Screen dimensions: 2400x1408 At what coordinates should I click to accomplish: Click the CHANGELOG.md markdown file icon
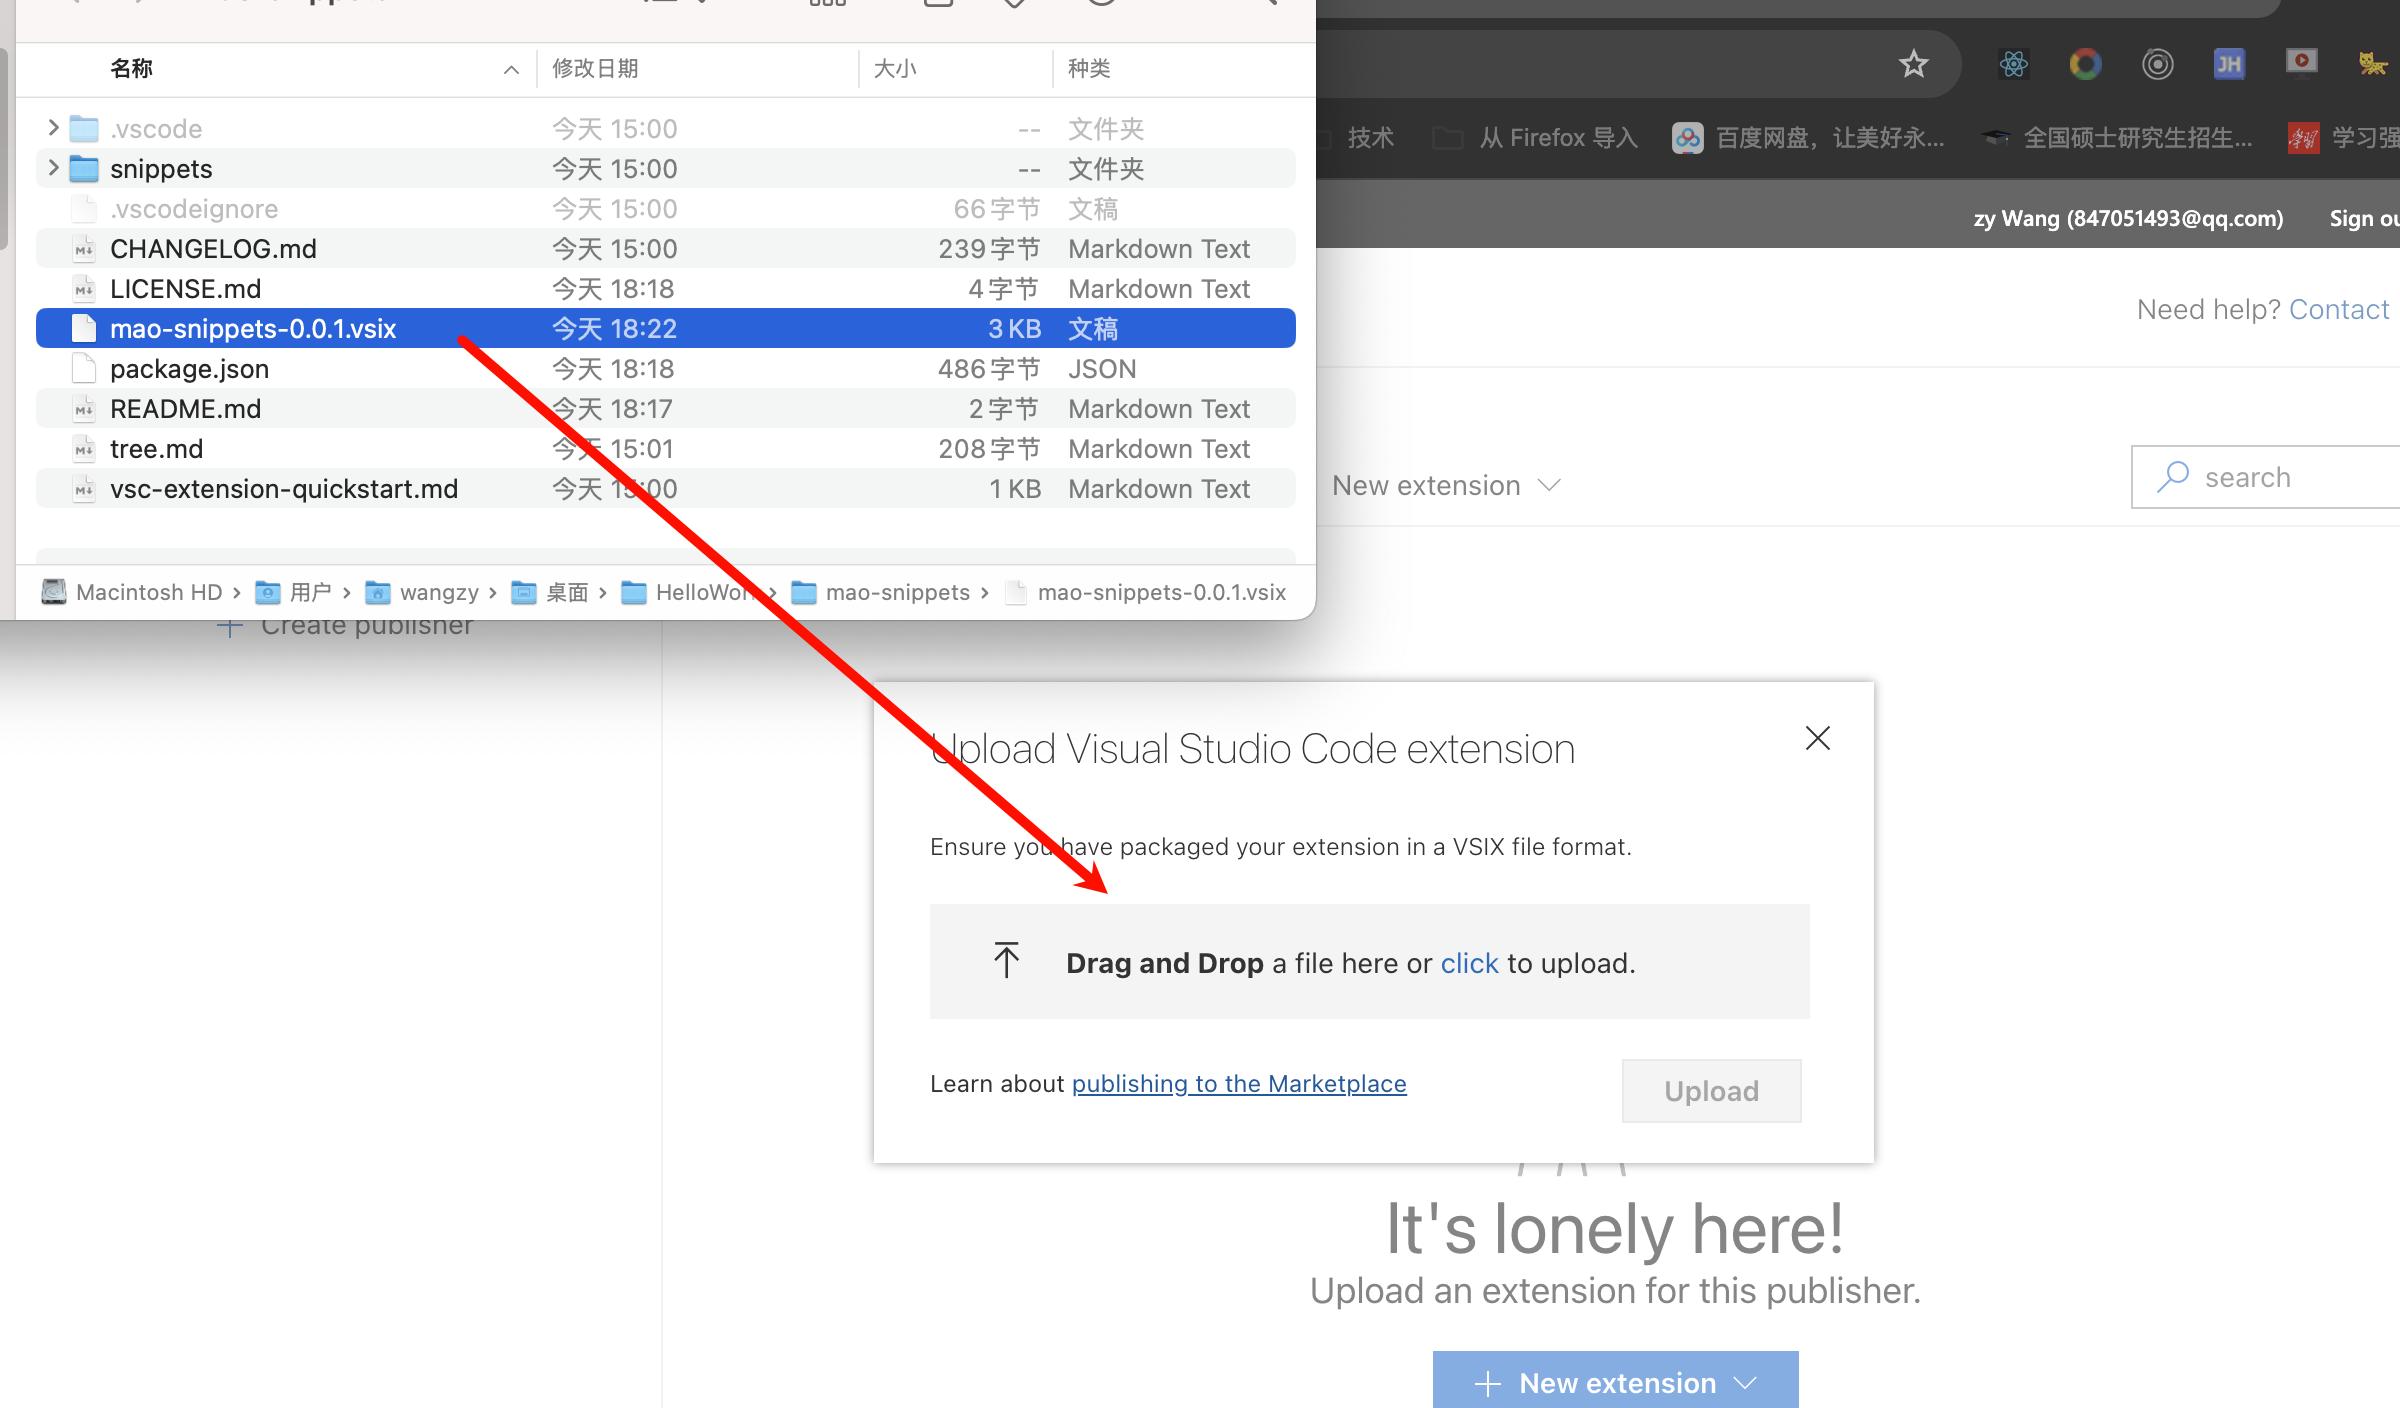(x=84, y=248)
